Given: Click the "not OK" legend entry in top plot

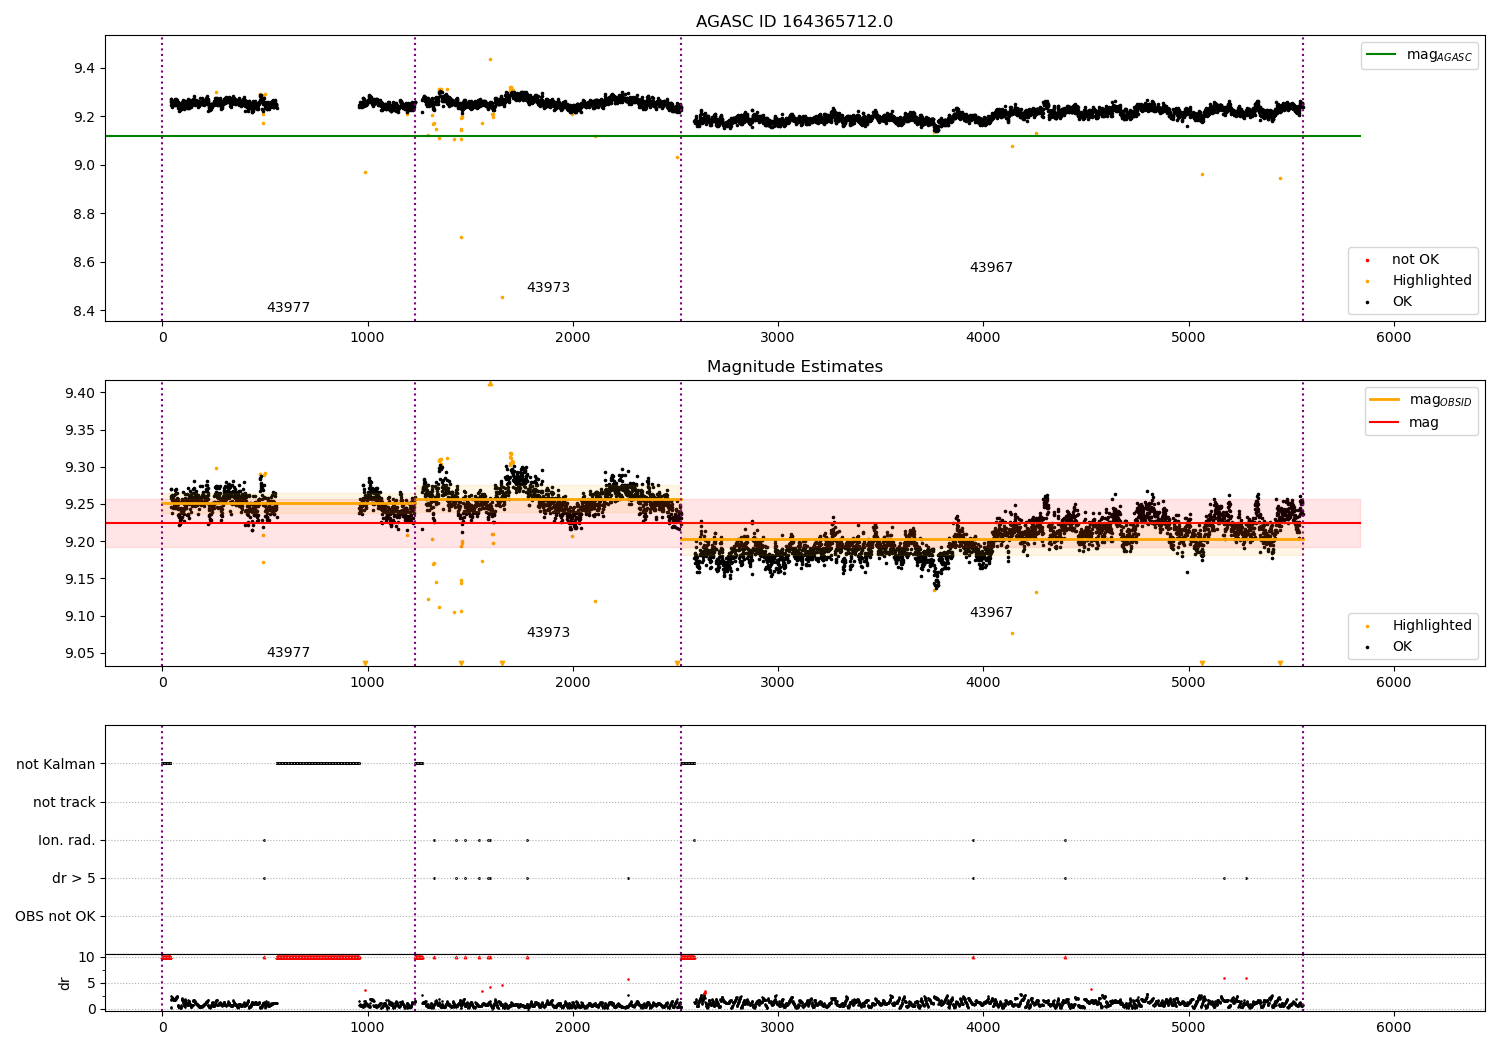Looking at the screenshot, I should coord(1415,260).
